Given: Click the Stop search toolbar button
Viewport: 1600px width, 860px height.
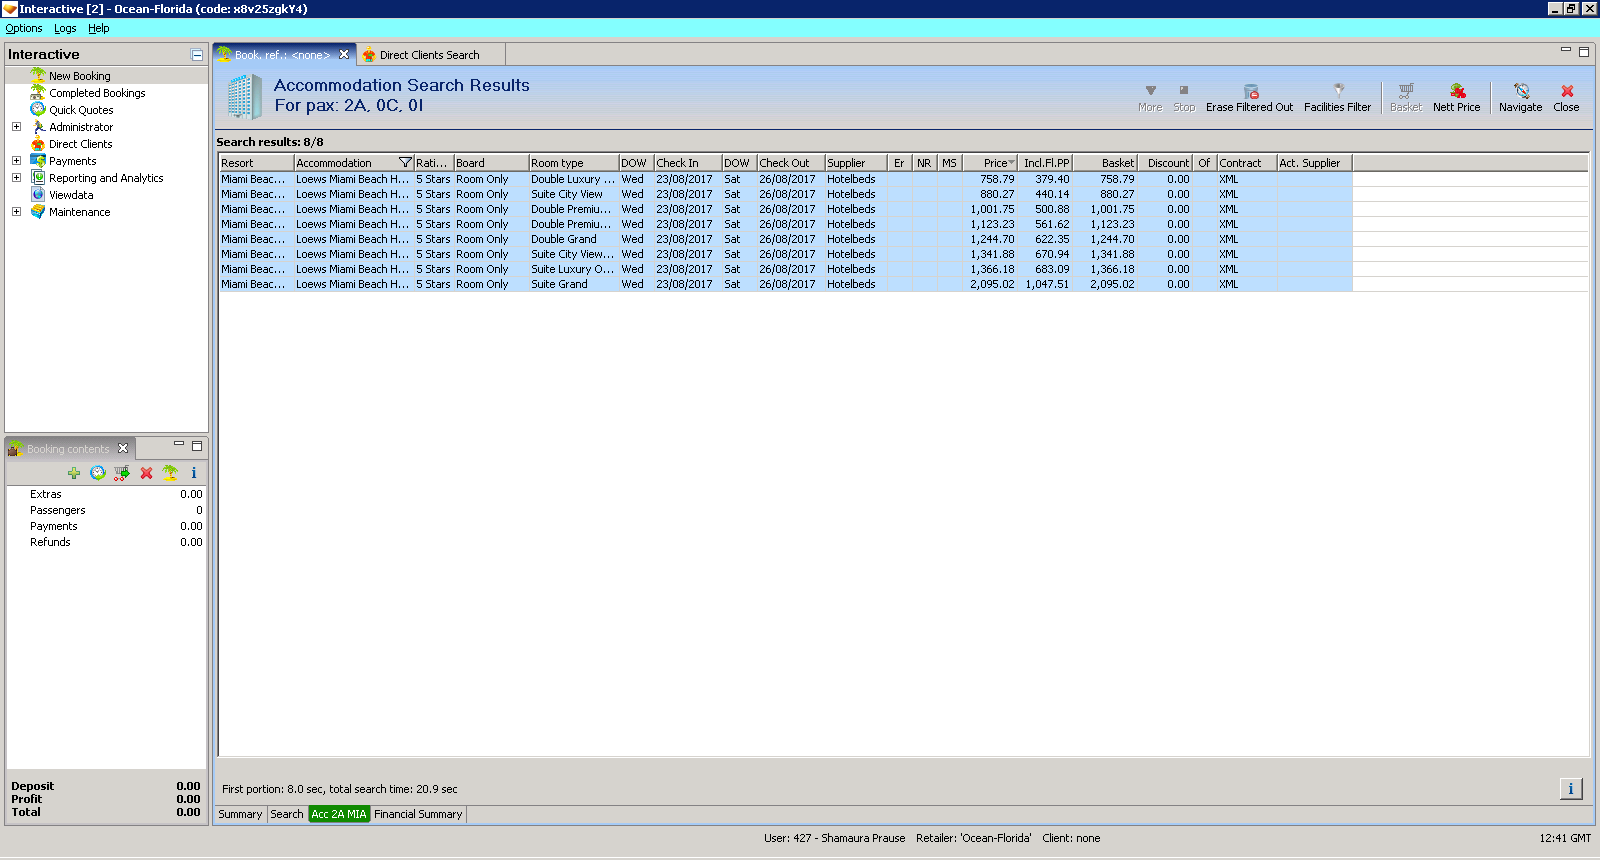Looking at the screenshot, I should (1184, 98).
